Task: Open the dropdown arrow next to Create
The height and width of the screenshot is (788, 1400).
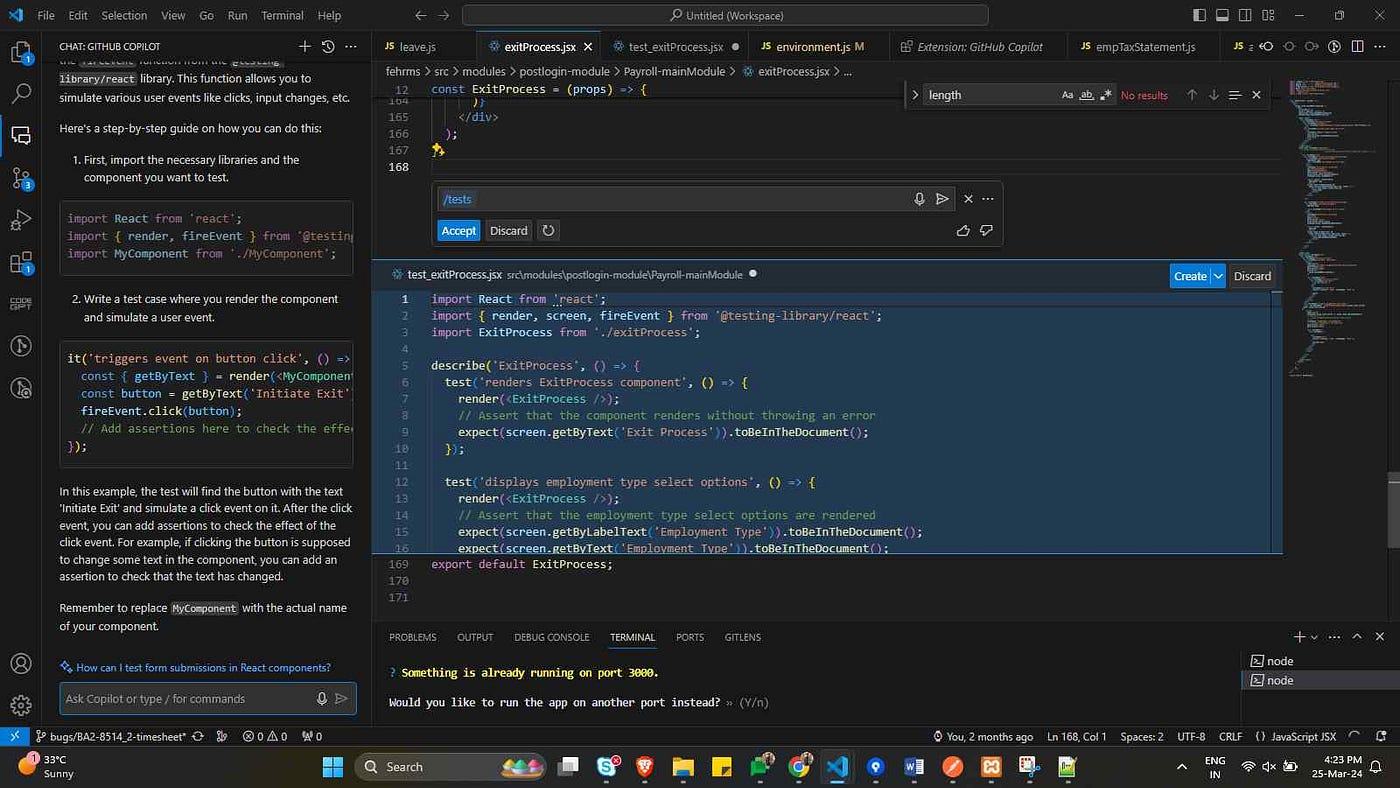Action: [x=1218, y=276]
